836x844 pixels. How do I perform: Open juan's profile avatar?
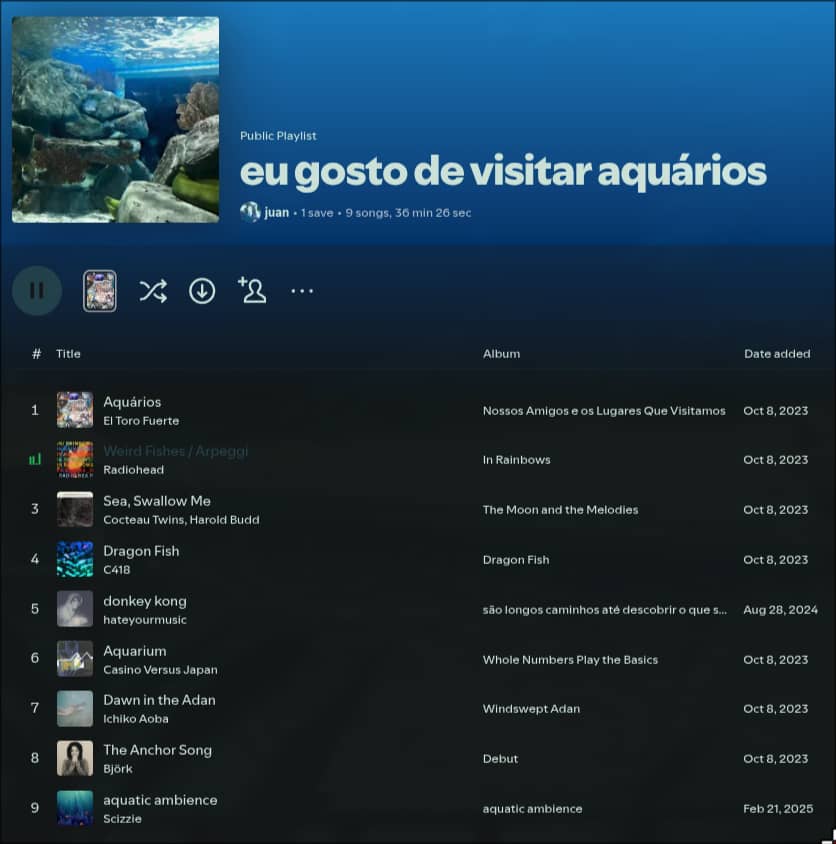(250, 212)
